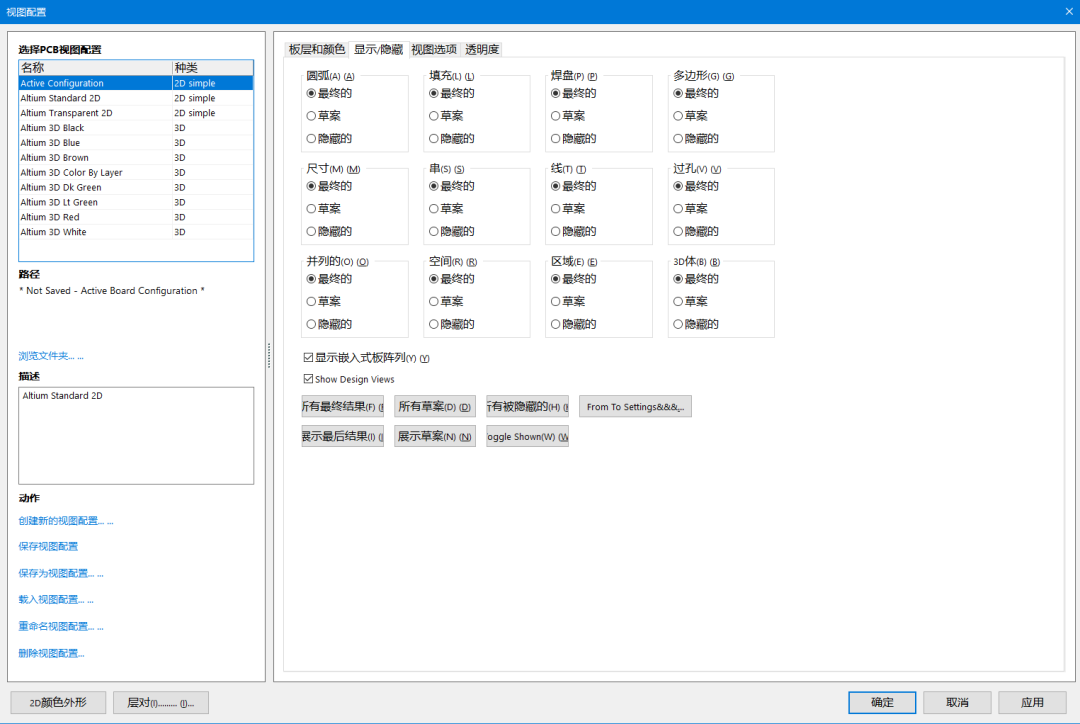
Task: Switch to the 板层和颜色 tab
Action: 317,49
